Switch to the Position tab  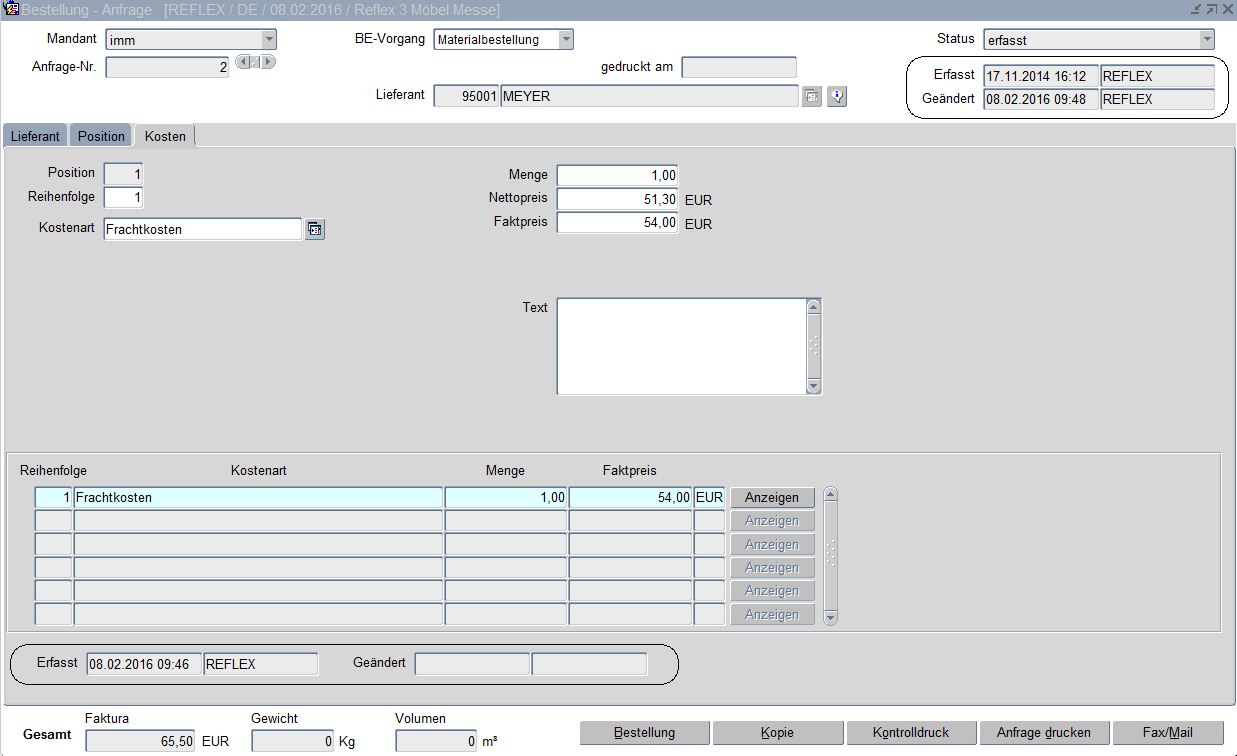[x=101, y=136]
